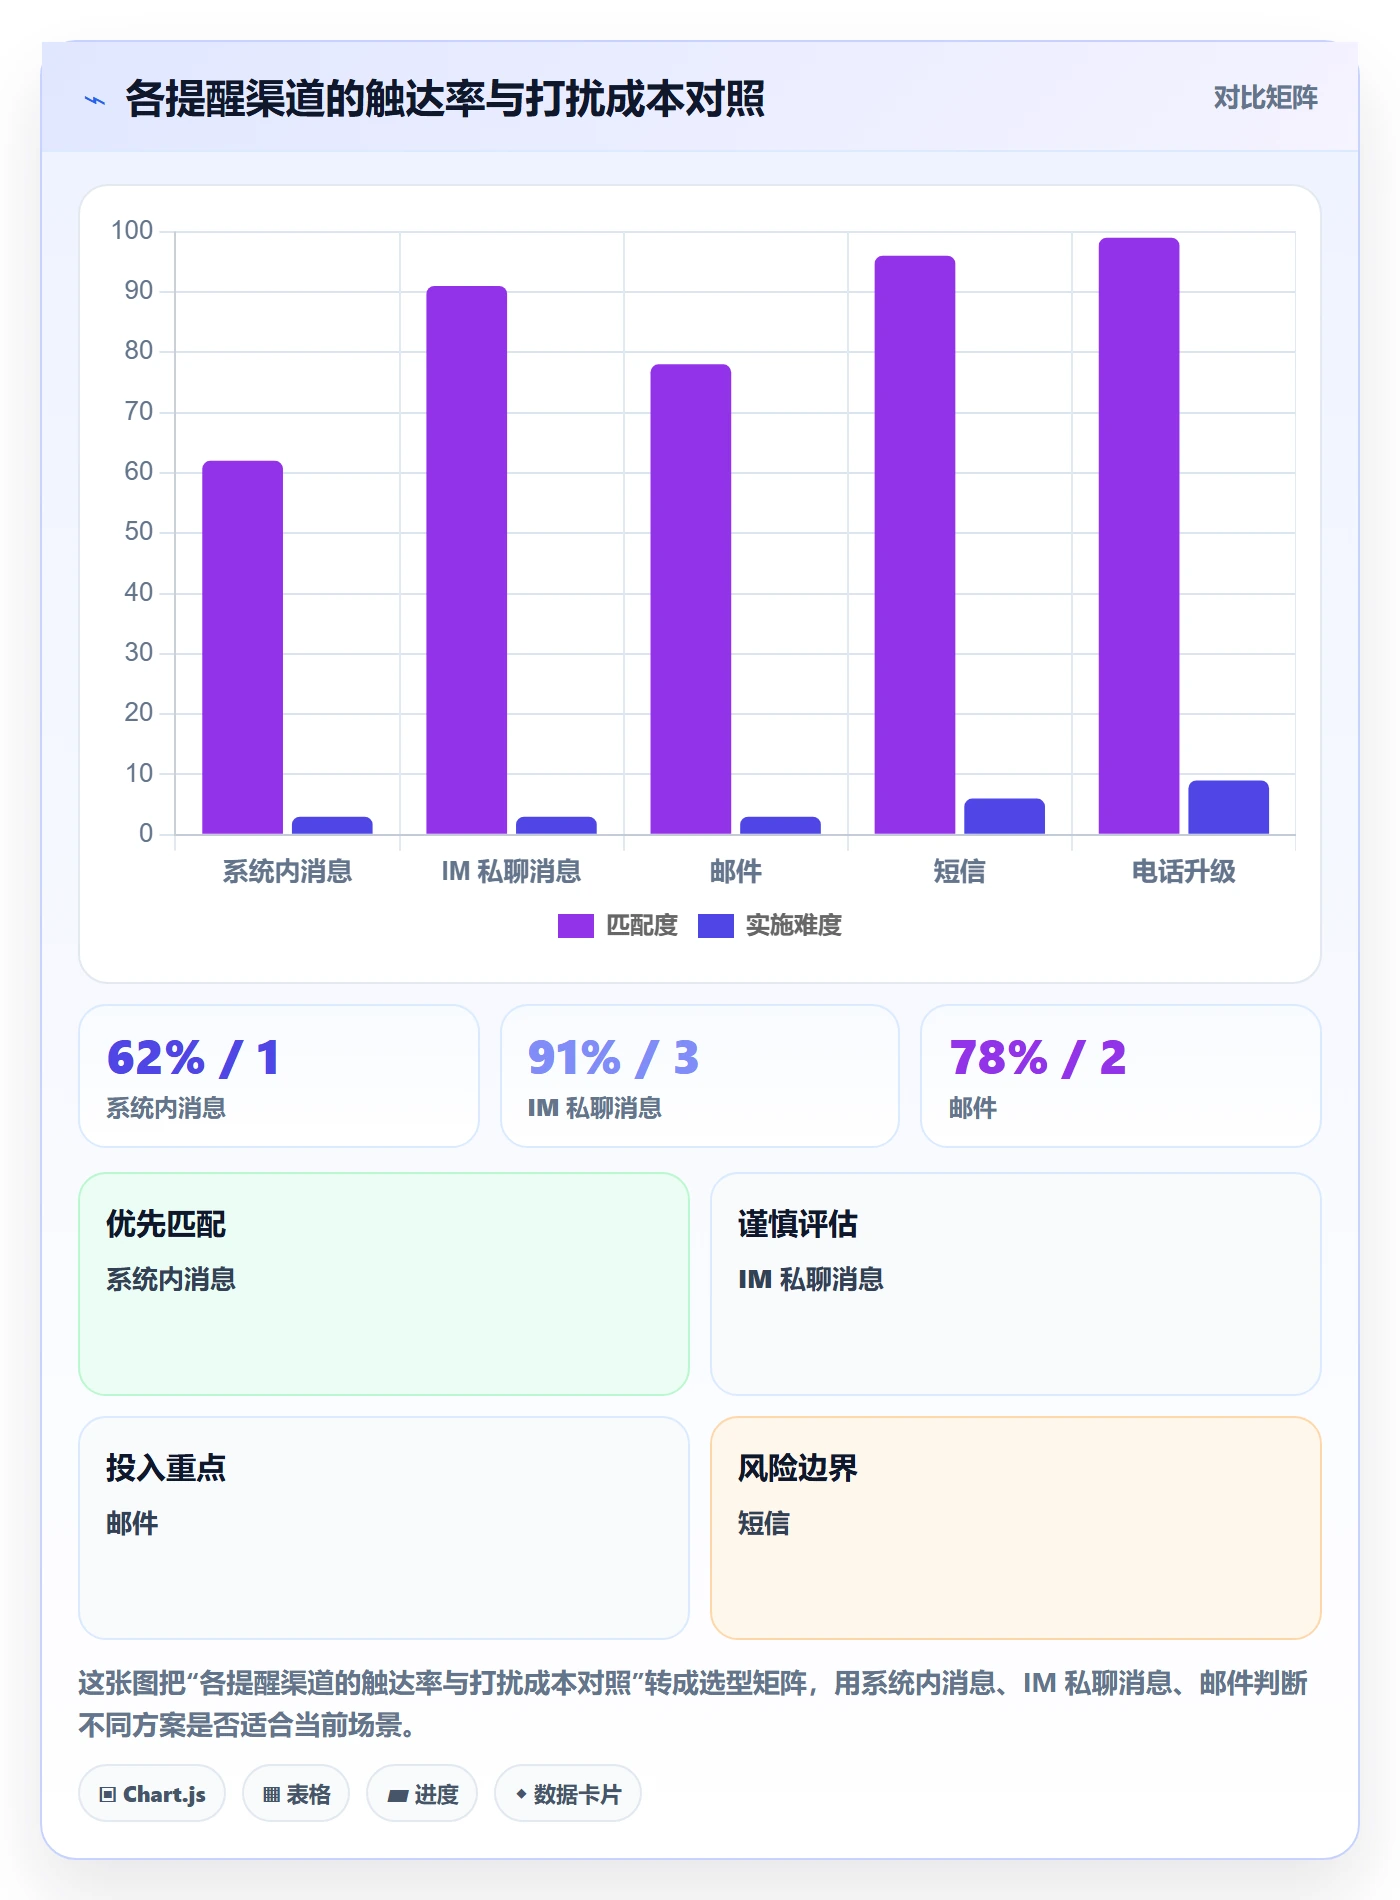Open the 62% / 1 stat card

pos(279,1076)
